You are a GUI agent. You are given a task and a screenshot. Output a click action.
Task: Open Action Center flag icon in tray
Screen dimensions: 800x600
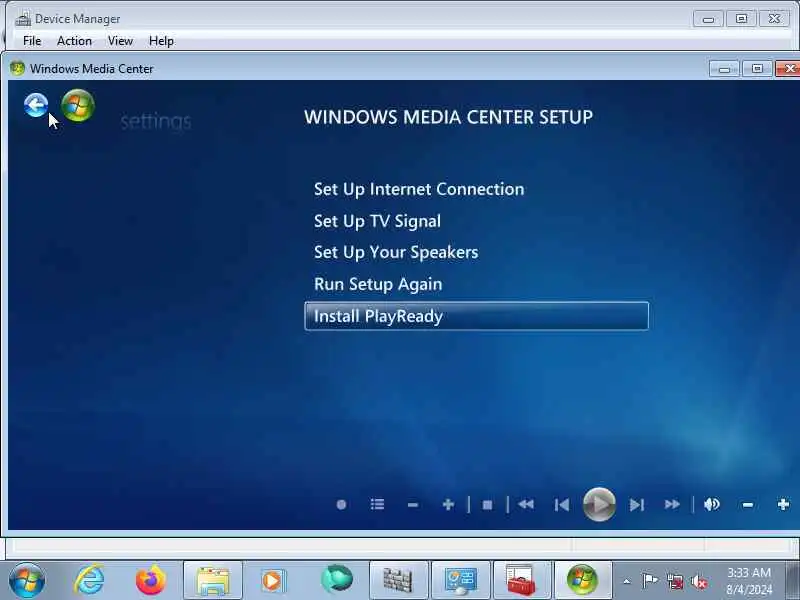(x=649, y=581)
